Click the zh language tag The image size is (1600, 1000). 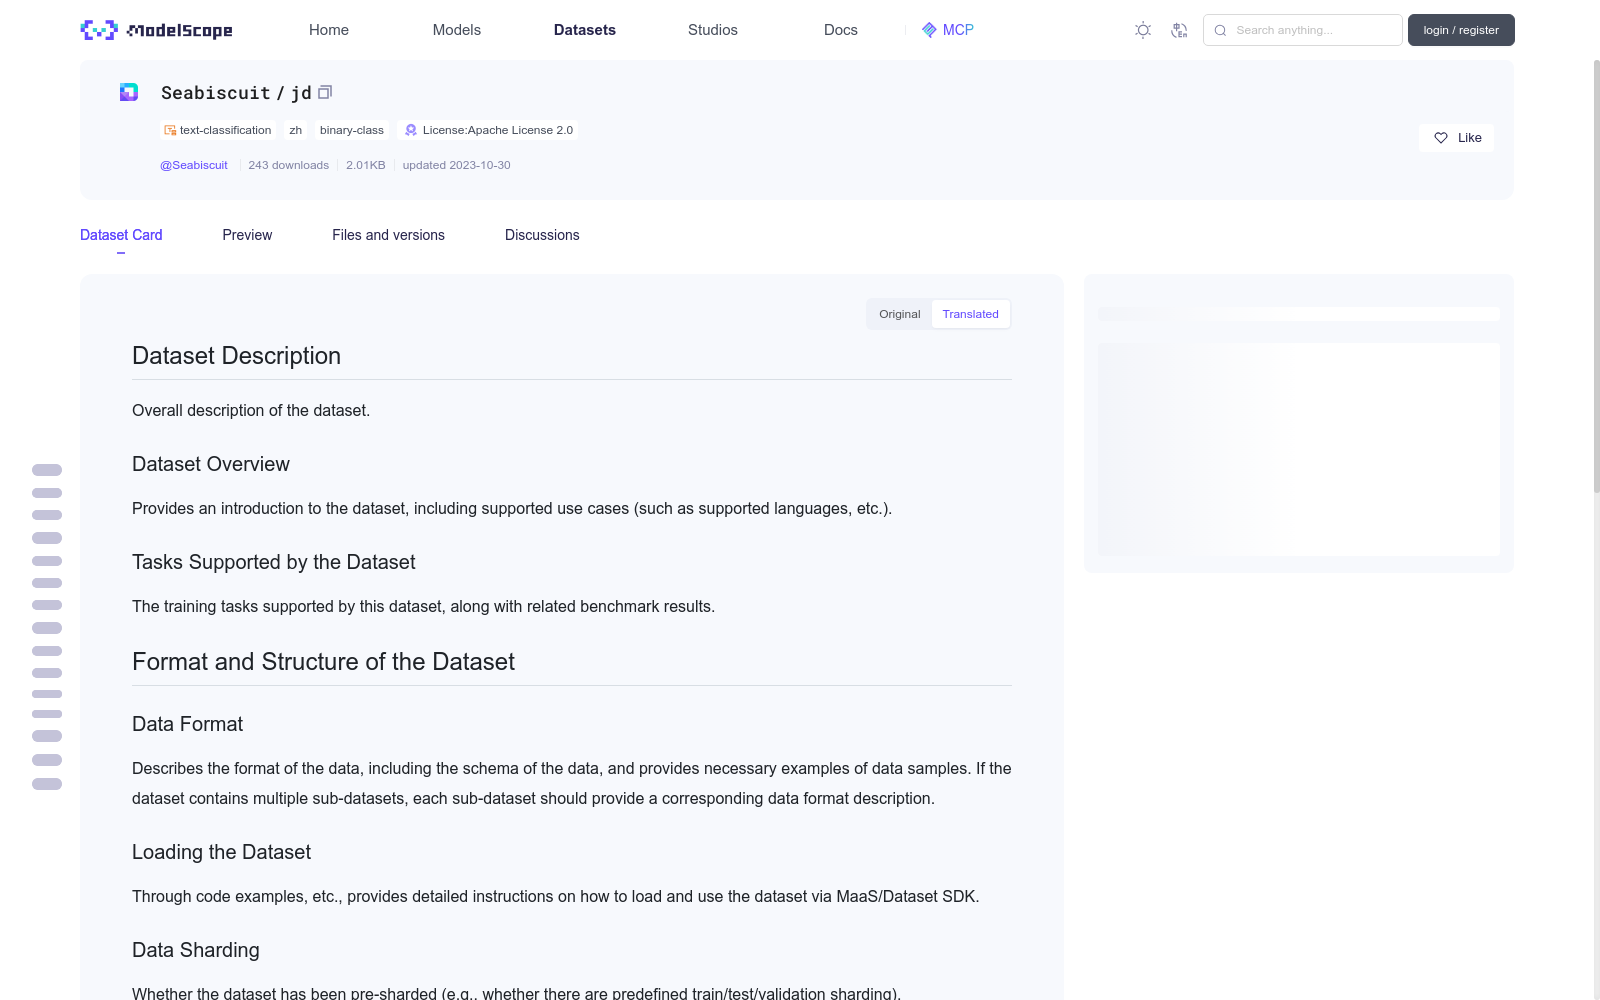(296, 130)
